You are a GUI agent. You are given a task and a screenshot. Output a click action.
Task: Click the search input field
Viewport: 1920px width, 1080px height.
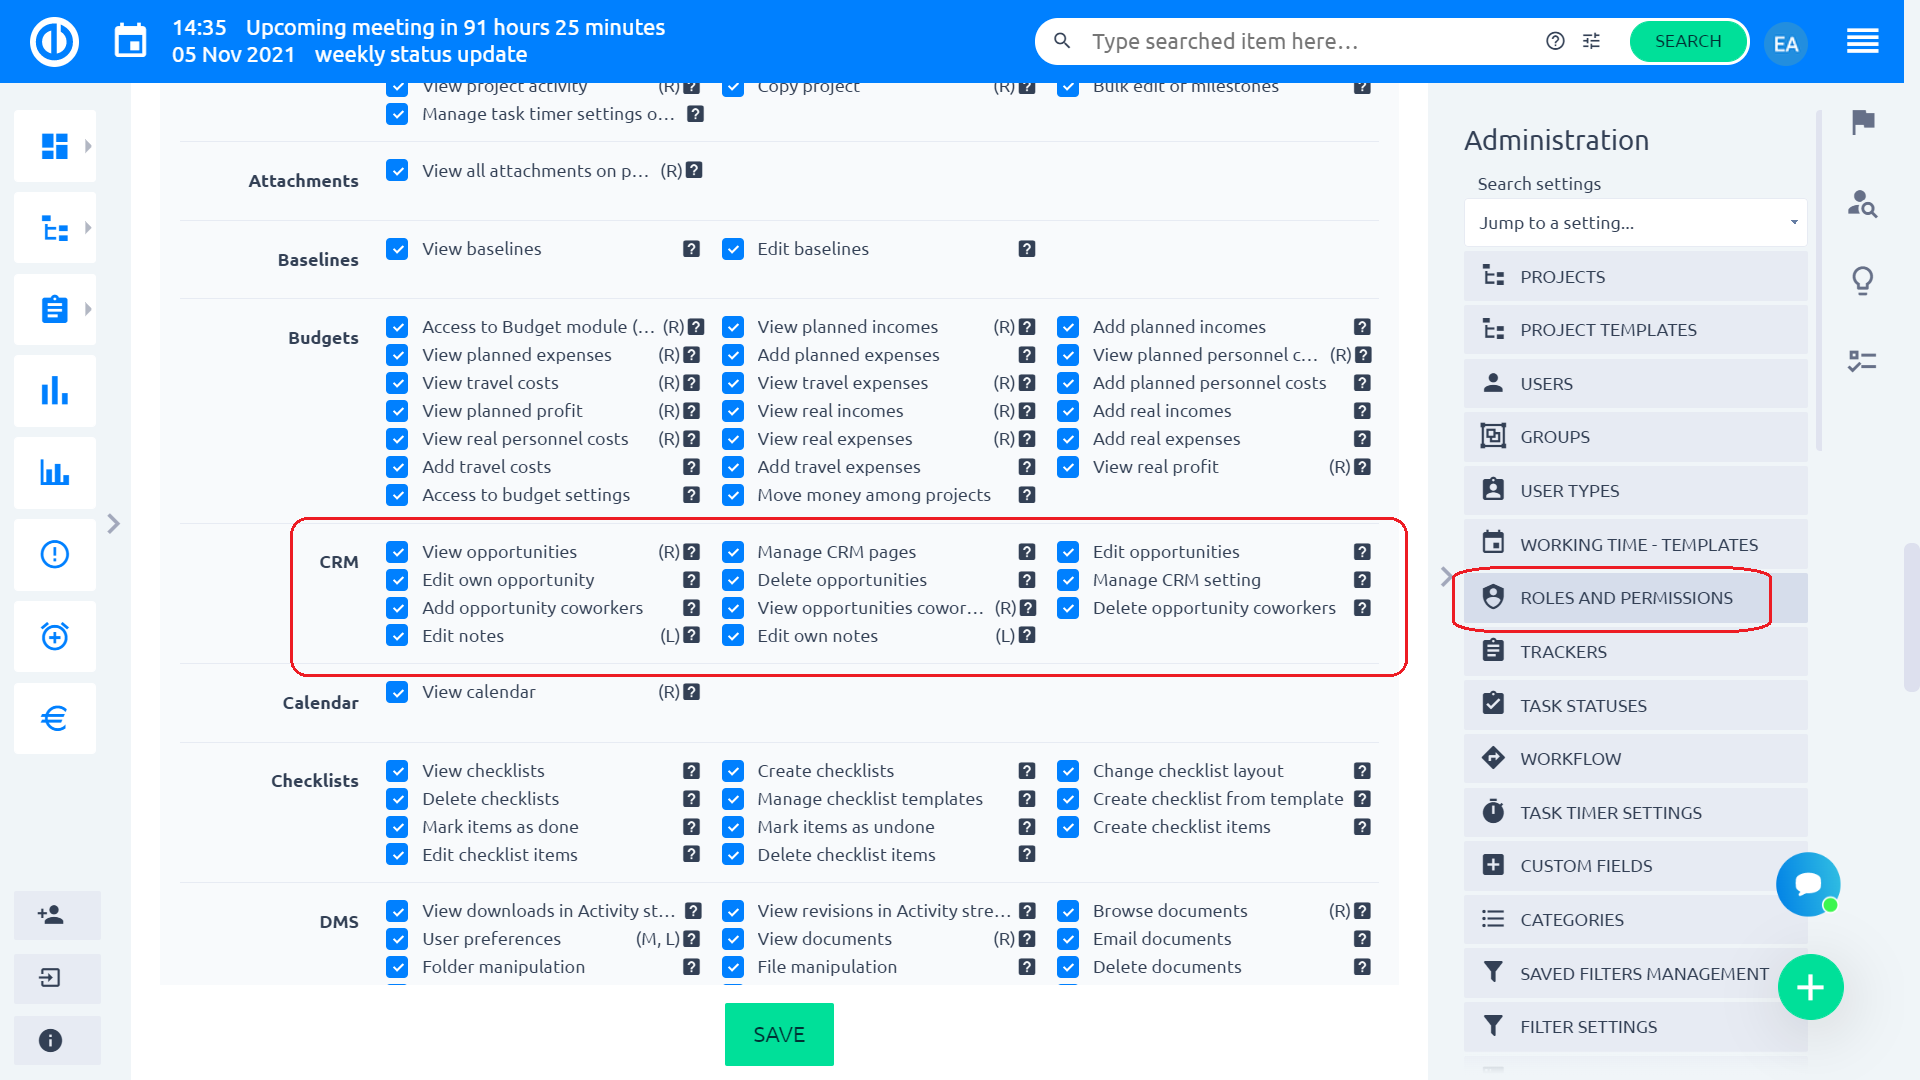(1310, 41)
